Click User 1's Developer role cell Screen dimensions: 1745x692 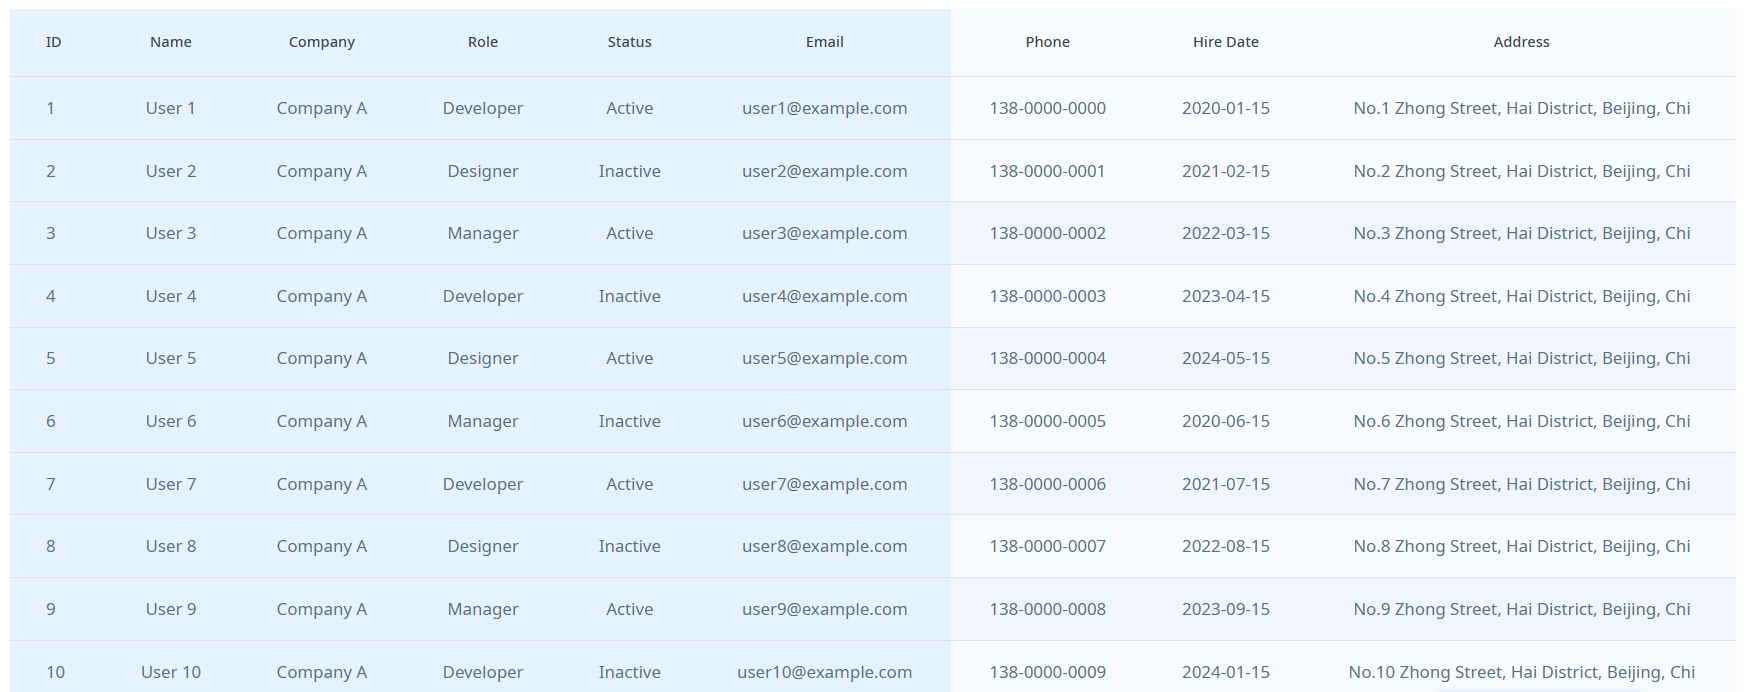tap(483, 108)
